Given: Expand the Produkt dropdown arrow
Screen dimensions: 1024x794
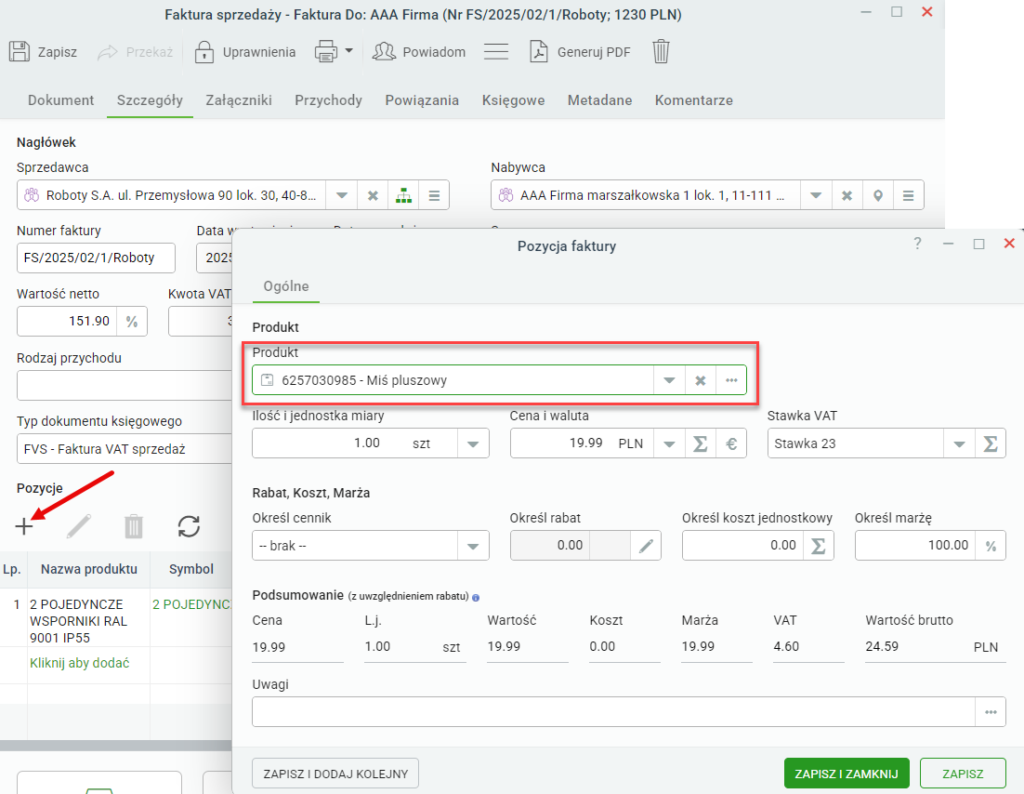Looking at the screenshot, I should click(x=669, y=380).
